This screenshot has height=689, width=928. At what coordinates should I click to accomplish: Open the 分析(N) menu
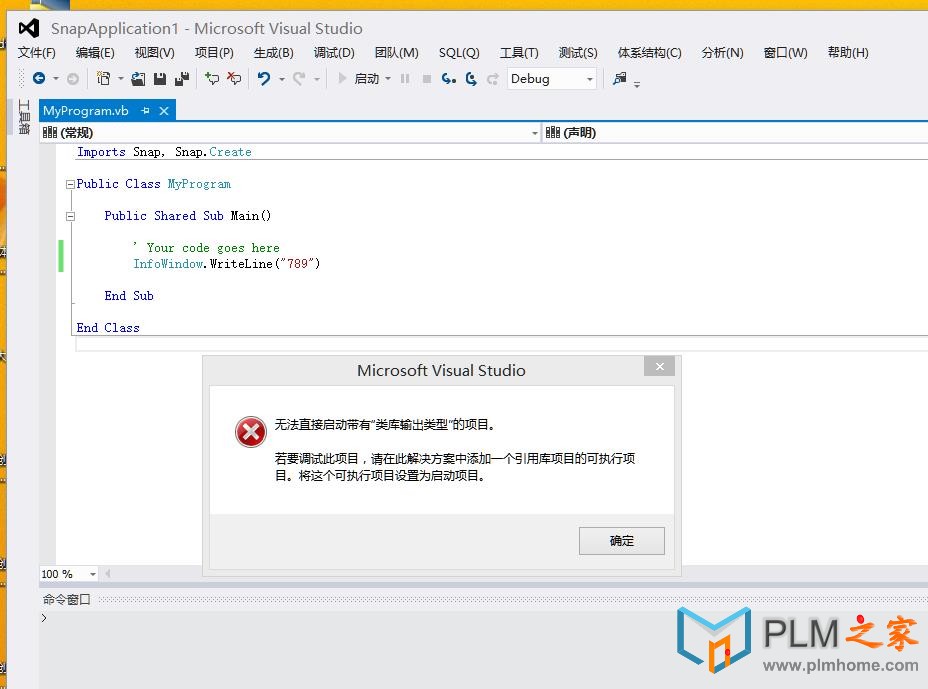pos(722,53)
